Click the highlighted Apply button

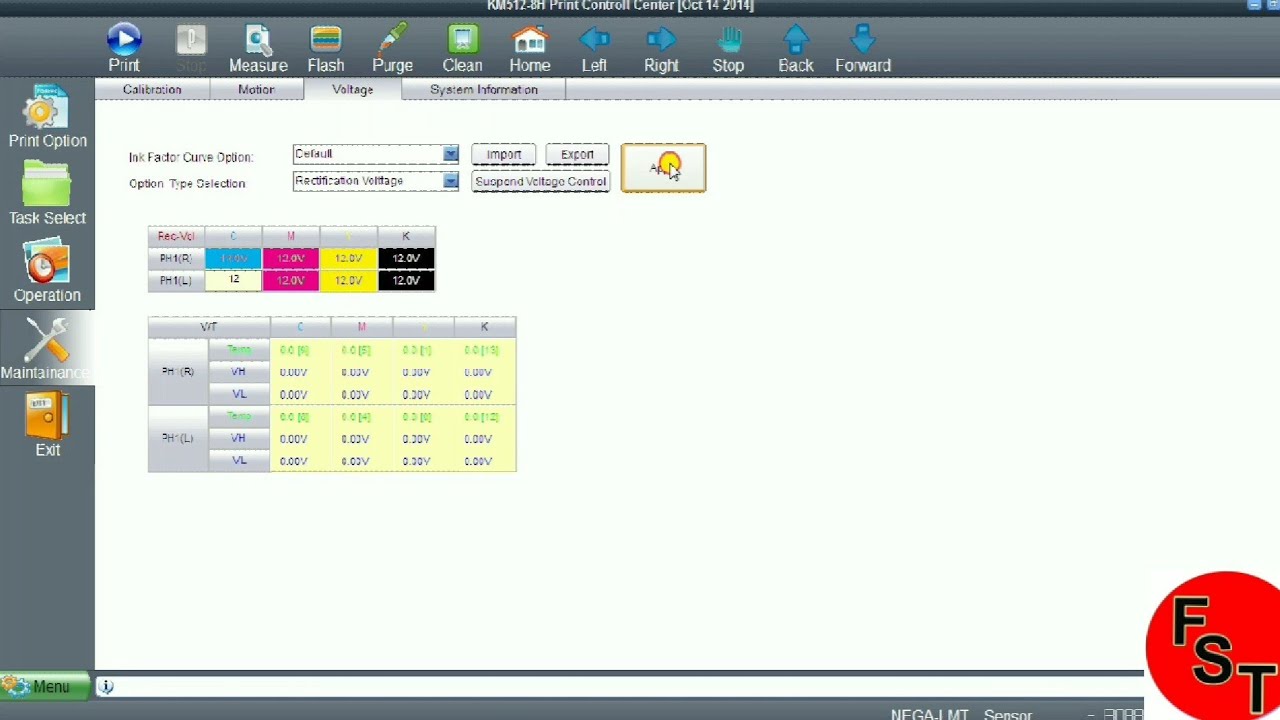point(663,168)
